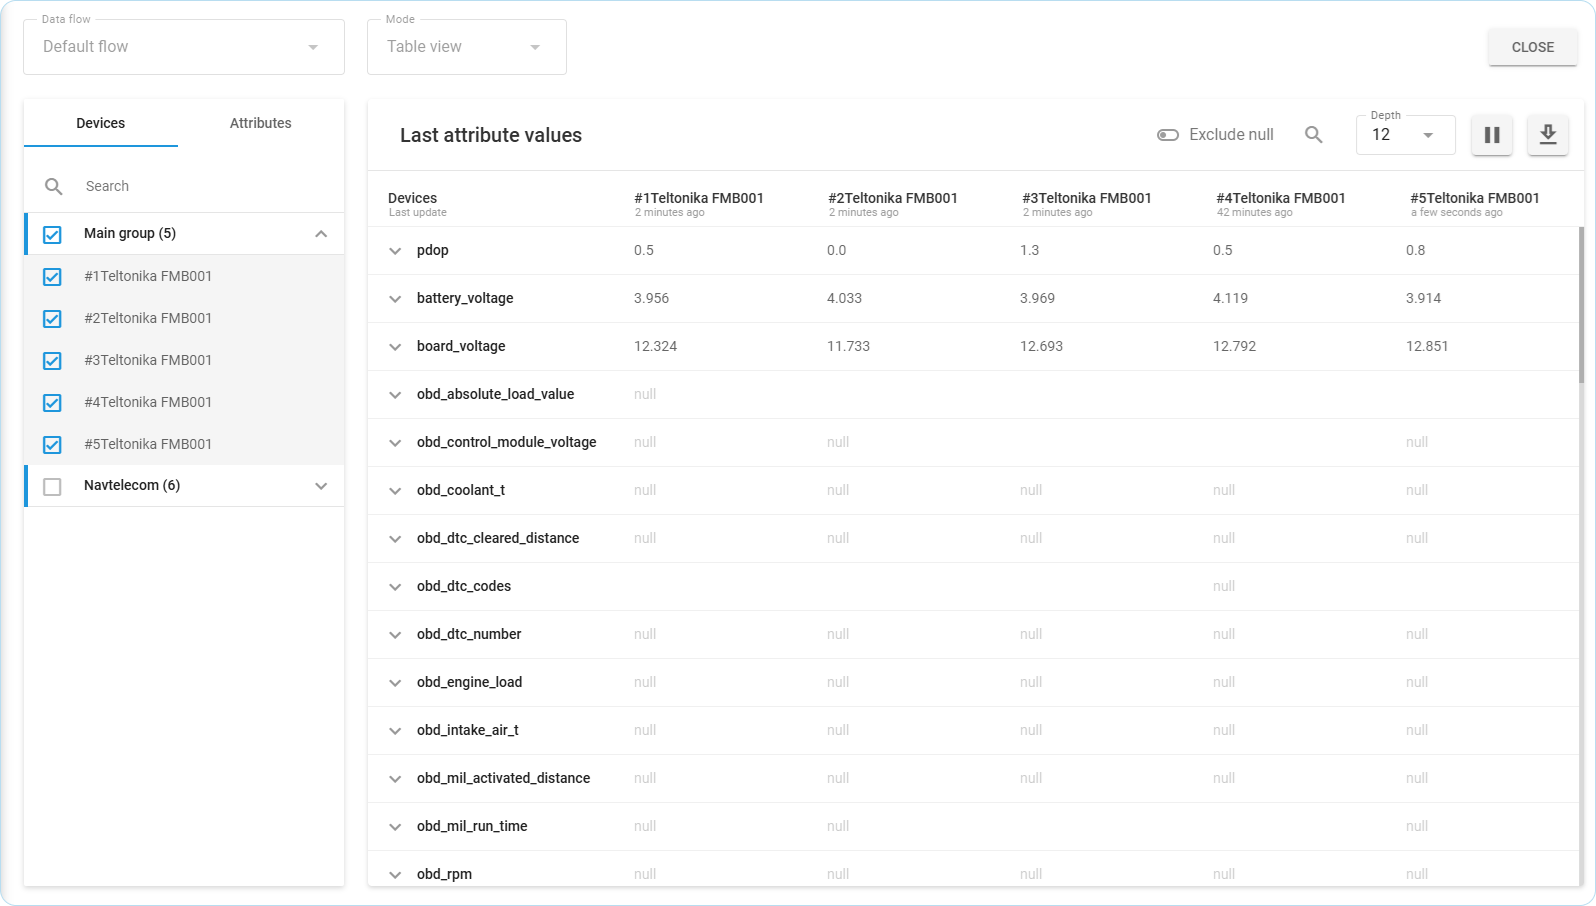This screenshot has width=1596, height=906.
Task: Click the CLOSE button
Action: pyautogui.click(x=1532, y=47)
